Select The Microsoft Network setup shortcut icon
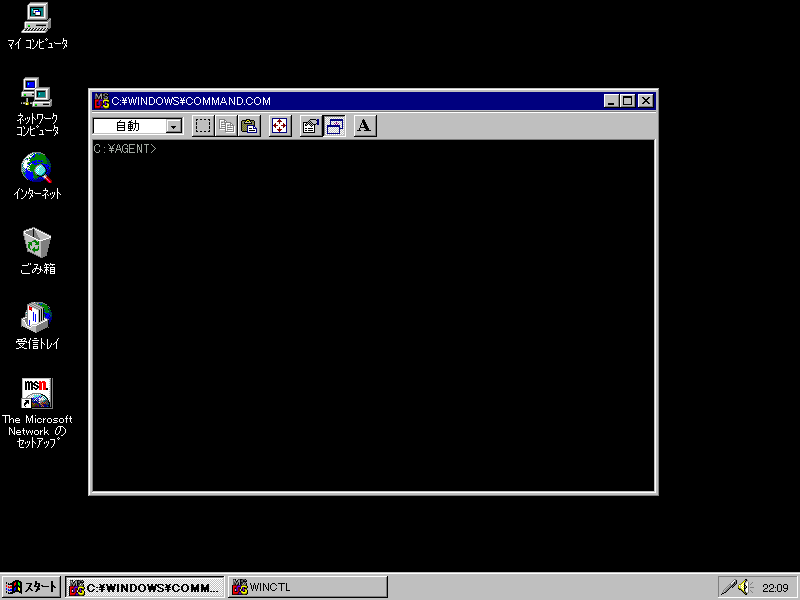 37,413
